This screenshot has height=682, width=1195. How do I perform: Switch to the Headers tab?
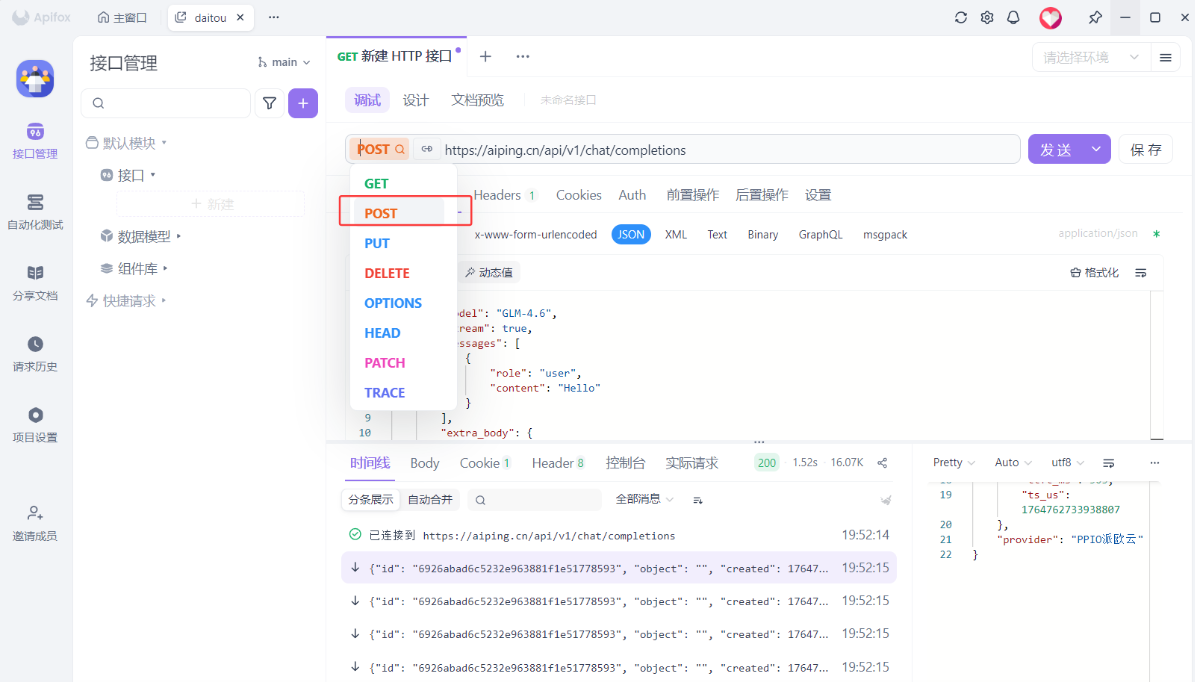coord(503,195)
